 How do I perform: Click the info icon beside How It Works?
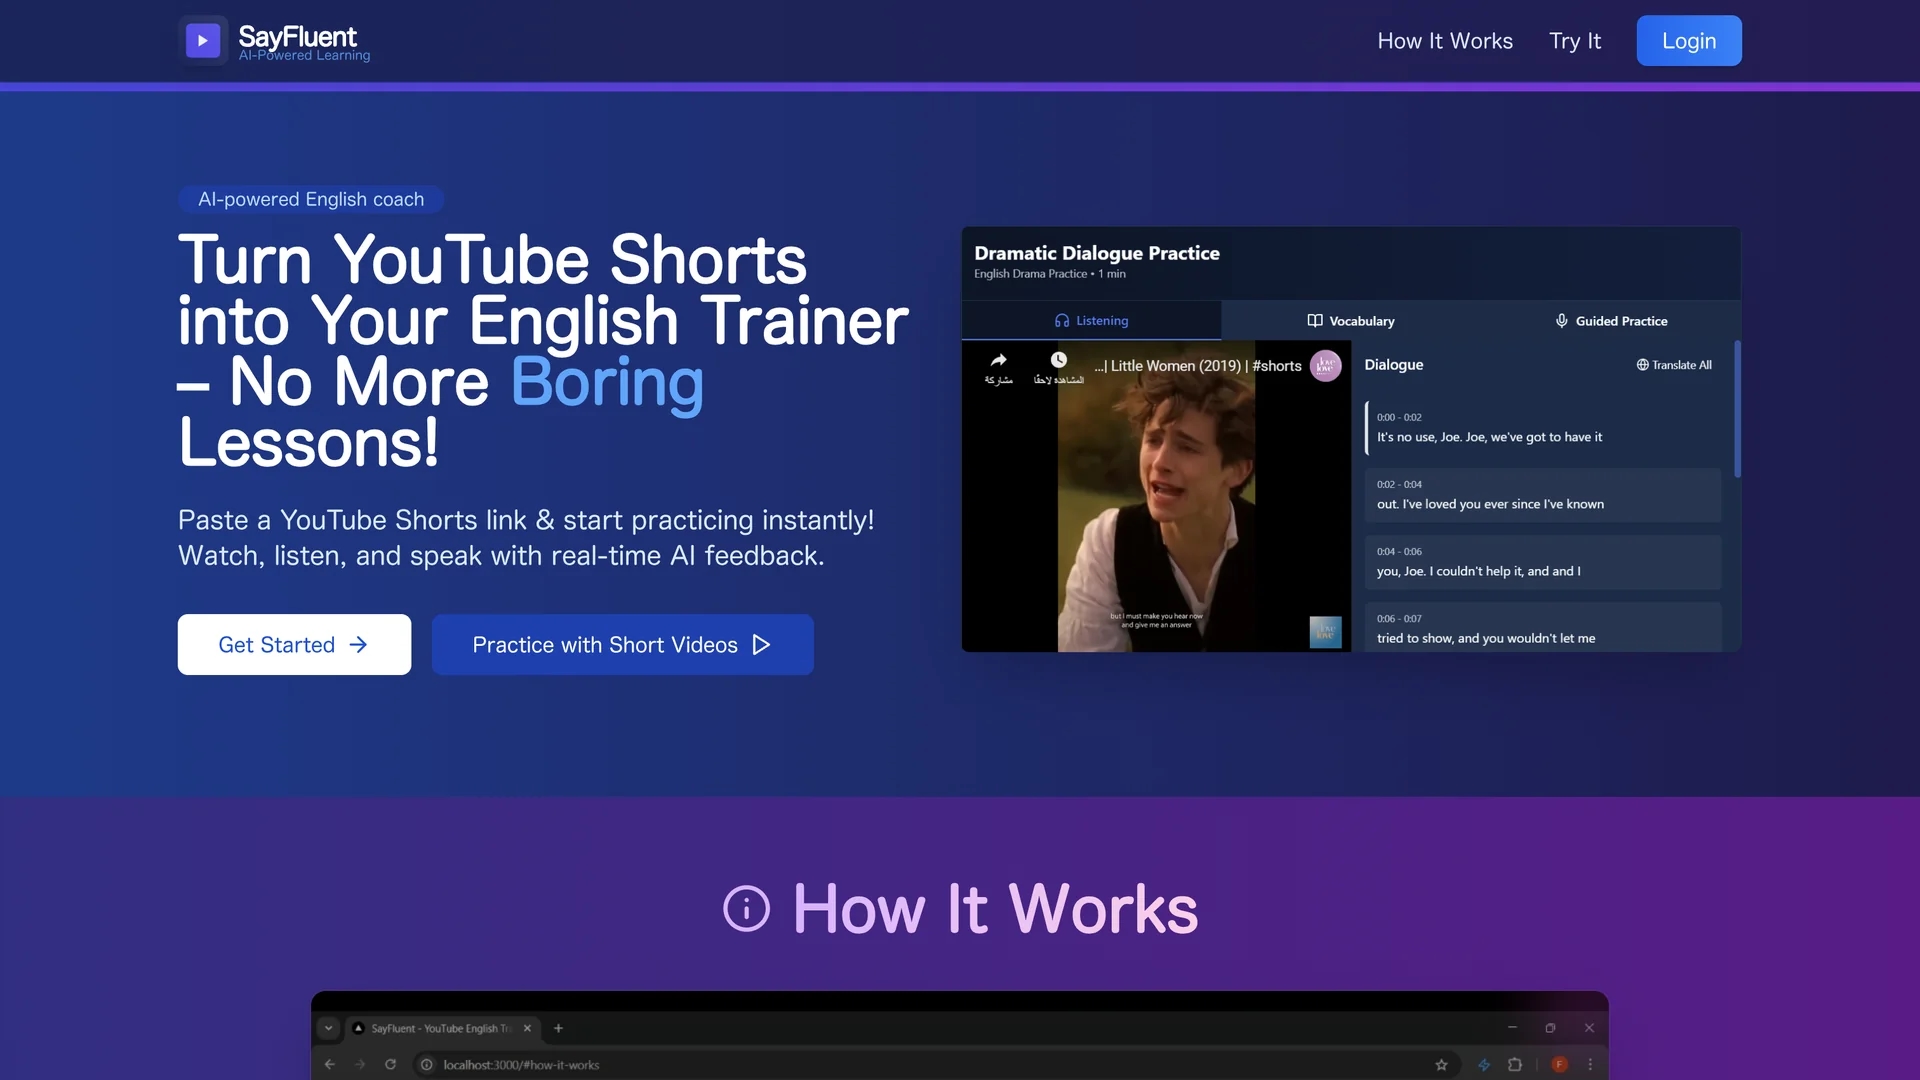[x=746, y=909]
